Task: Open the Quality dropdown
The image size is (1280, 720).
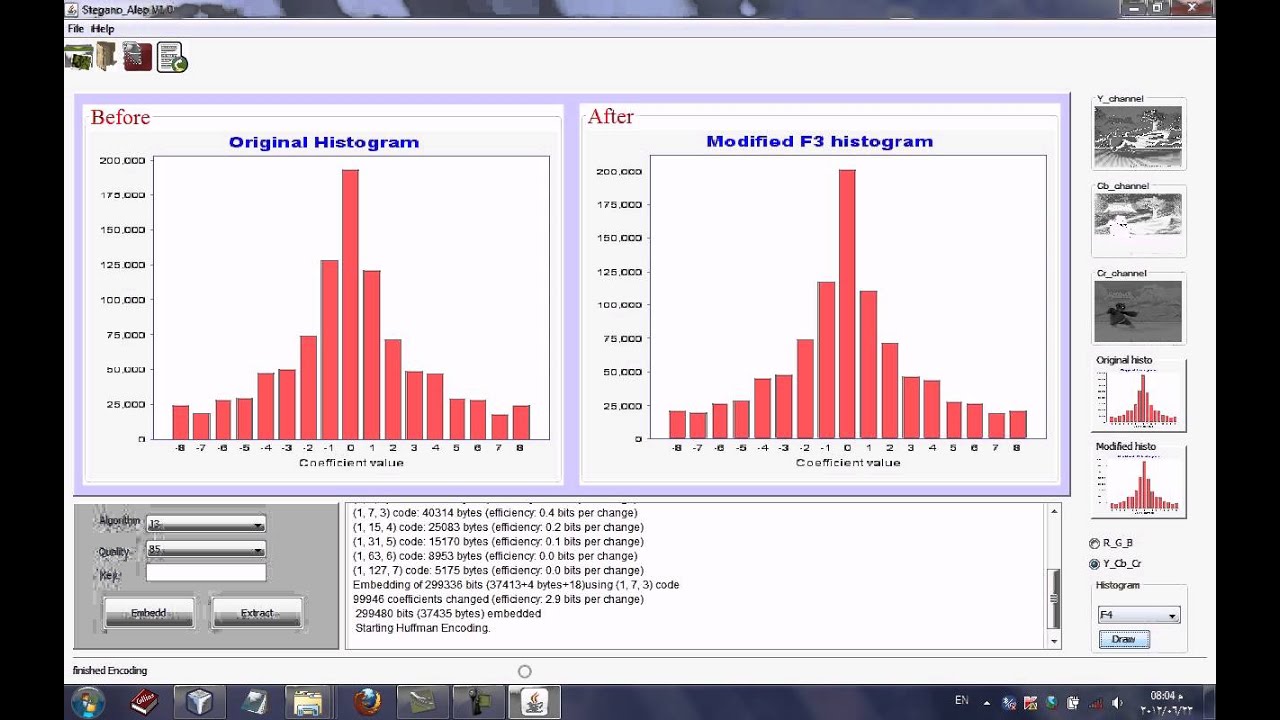Action: [205, 550]
